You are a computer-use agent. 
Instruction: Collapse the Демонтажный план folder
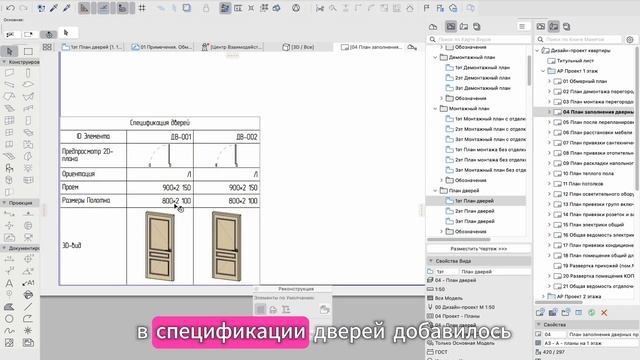(435, 58)
